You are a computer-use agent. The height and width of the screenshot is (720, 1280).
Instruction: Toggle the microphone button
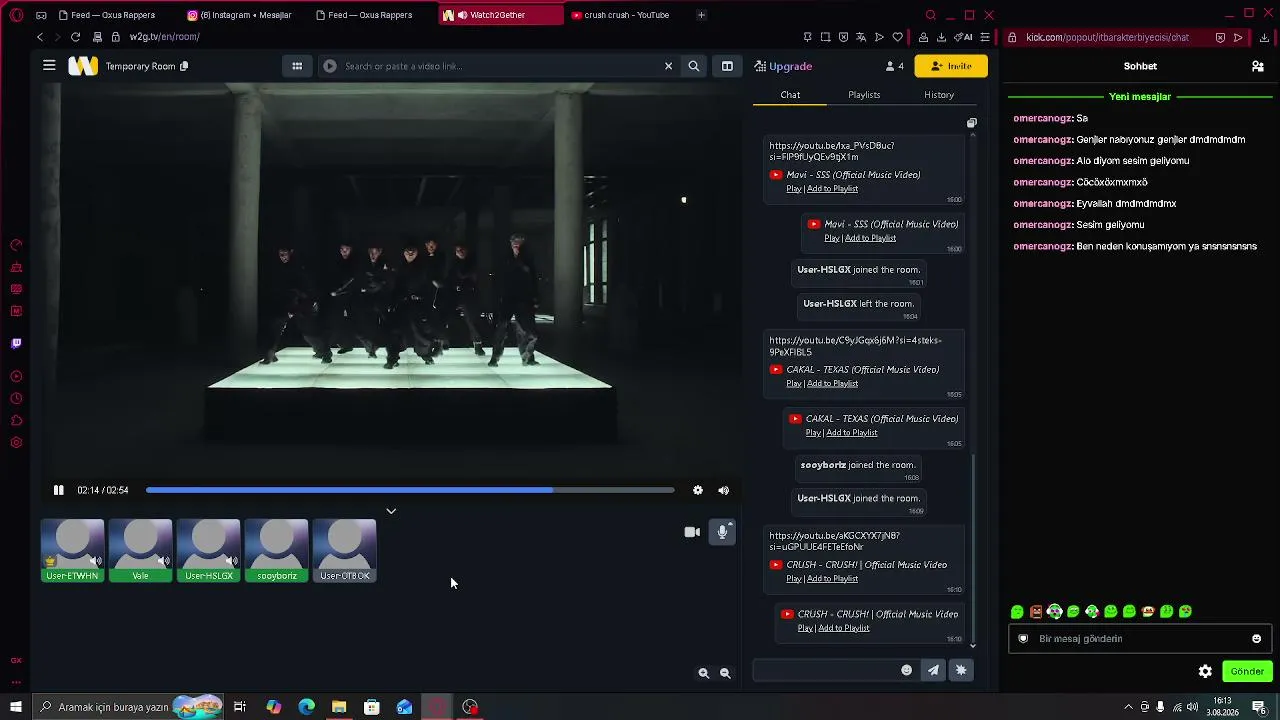coord(722,532)
